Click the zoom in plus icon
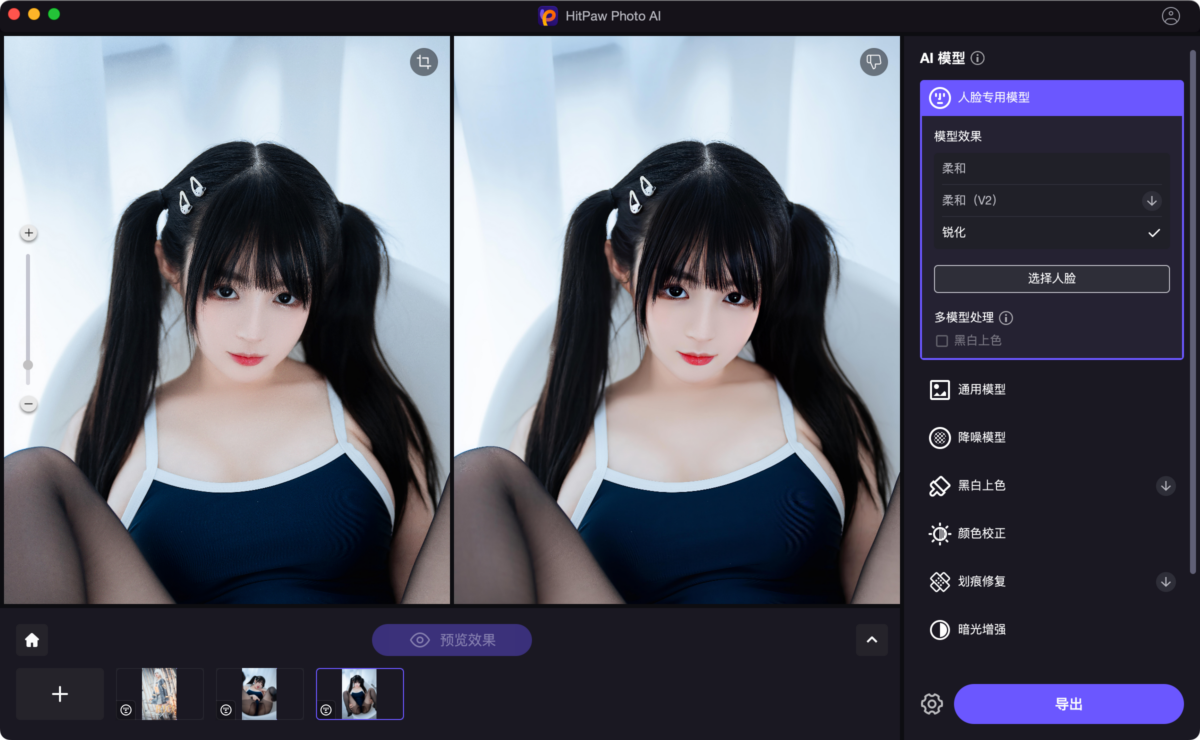The height and width of the screenshot is (740, 1200). (28, 233)
